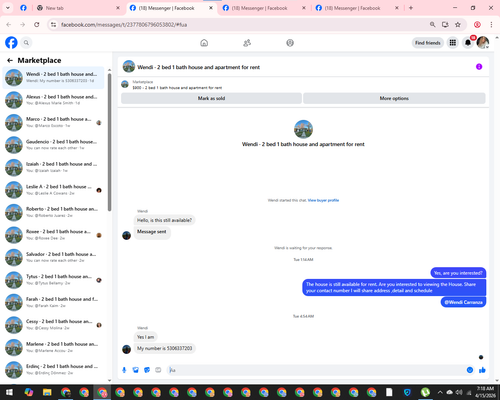The image size is (500, 400).
Task: Open the Cessy conversation in list
Action: coord(53,325)
